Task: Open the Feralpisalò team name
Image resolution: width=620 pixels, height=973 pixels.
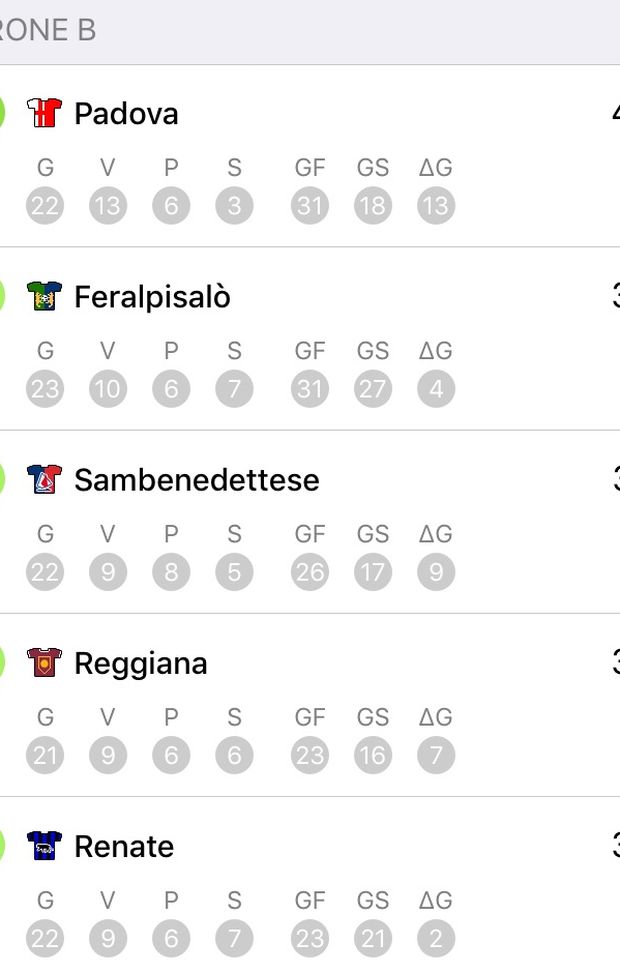Action: 153,297
